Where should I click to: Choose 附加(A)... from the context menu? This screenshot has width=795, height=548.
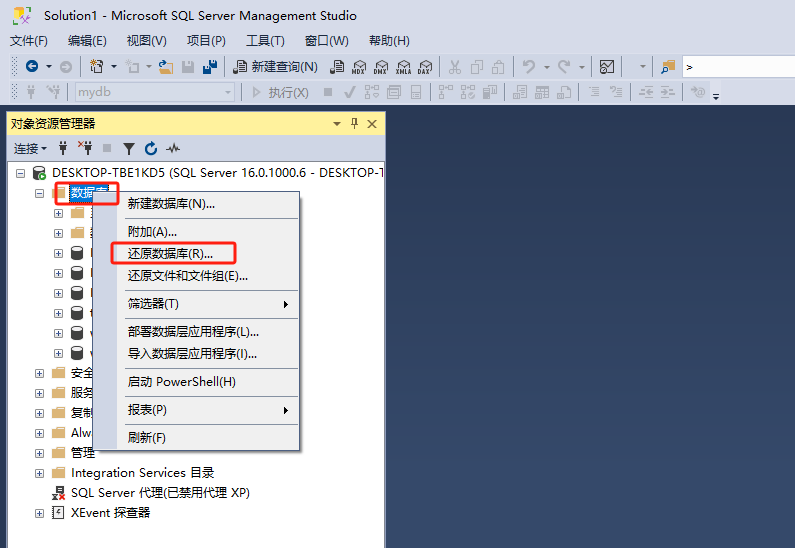tap(152, 232)
